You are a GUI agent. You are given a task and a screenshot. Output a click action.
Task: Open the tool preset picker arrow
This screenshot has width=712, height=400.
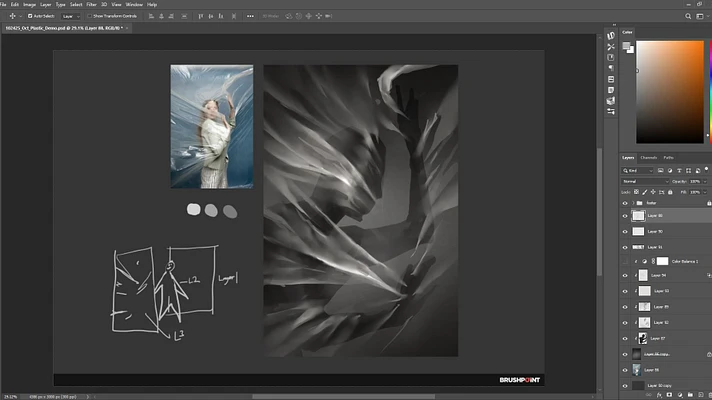(x=20, y=16)
